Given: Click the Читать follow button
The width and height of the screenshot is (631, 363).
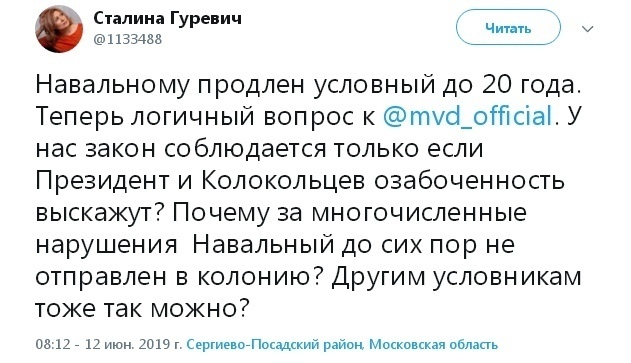Looking at the screenshot, I should tap(508, 28).
